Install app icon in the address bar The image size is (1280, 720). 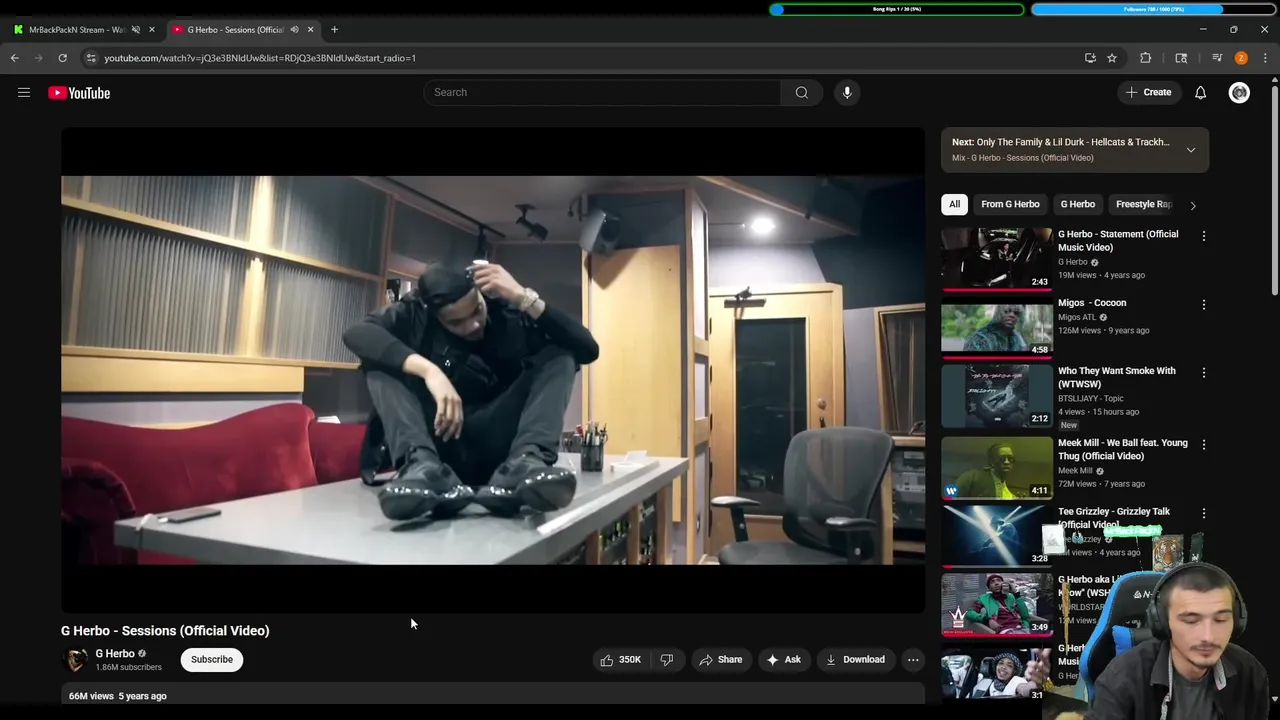pos(1090,58)
